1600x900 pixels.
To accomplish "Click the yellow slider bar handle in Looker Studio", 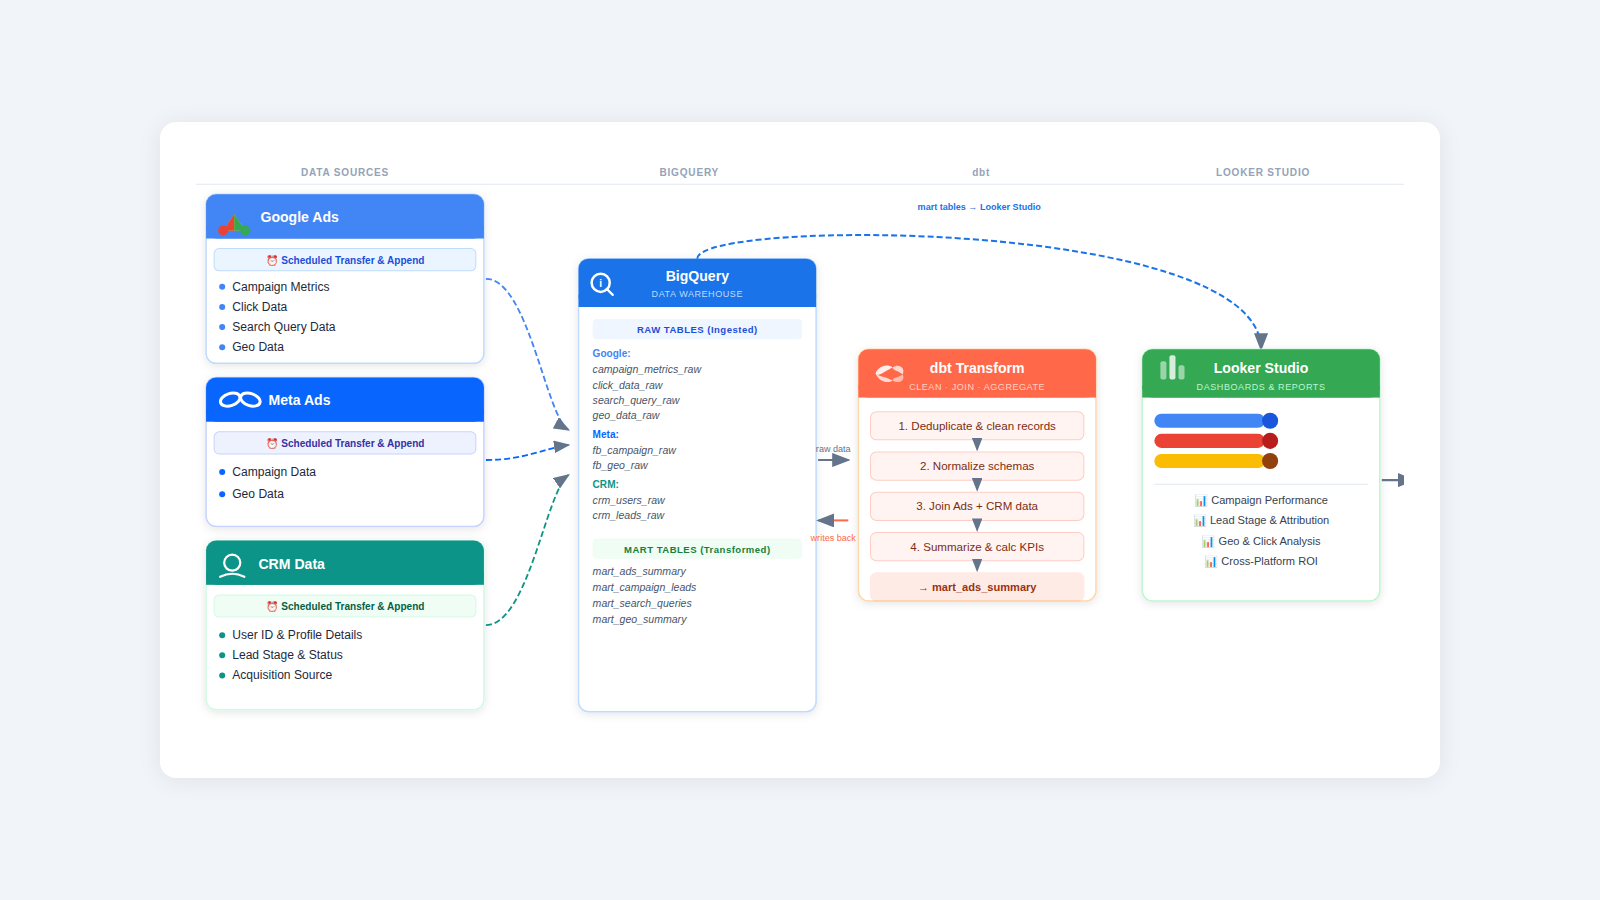I will point(1270,461).
